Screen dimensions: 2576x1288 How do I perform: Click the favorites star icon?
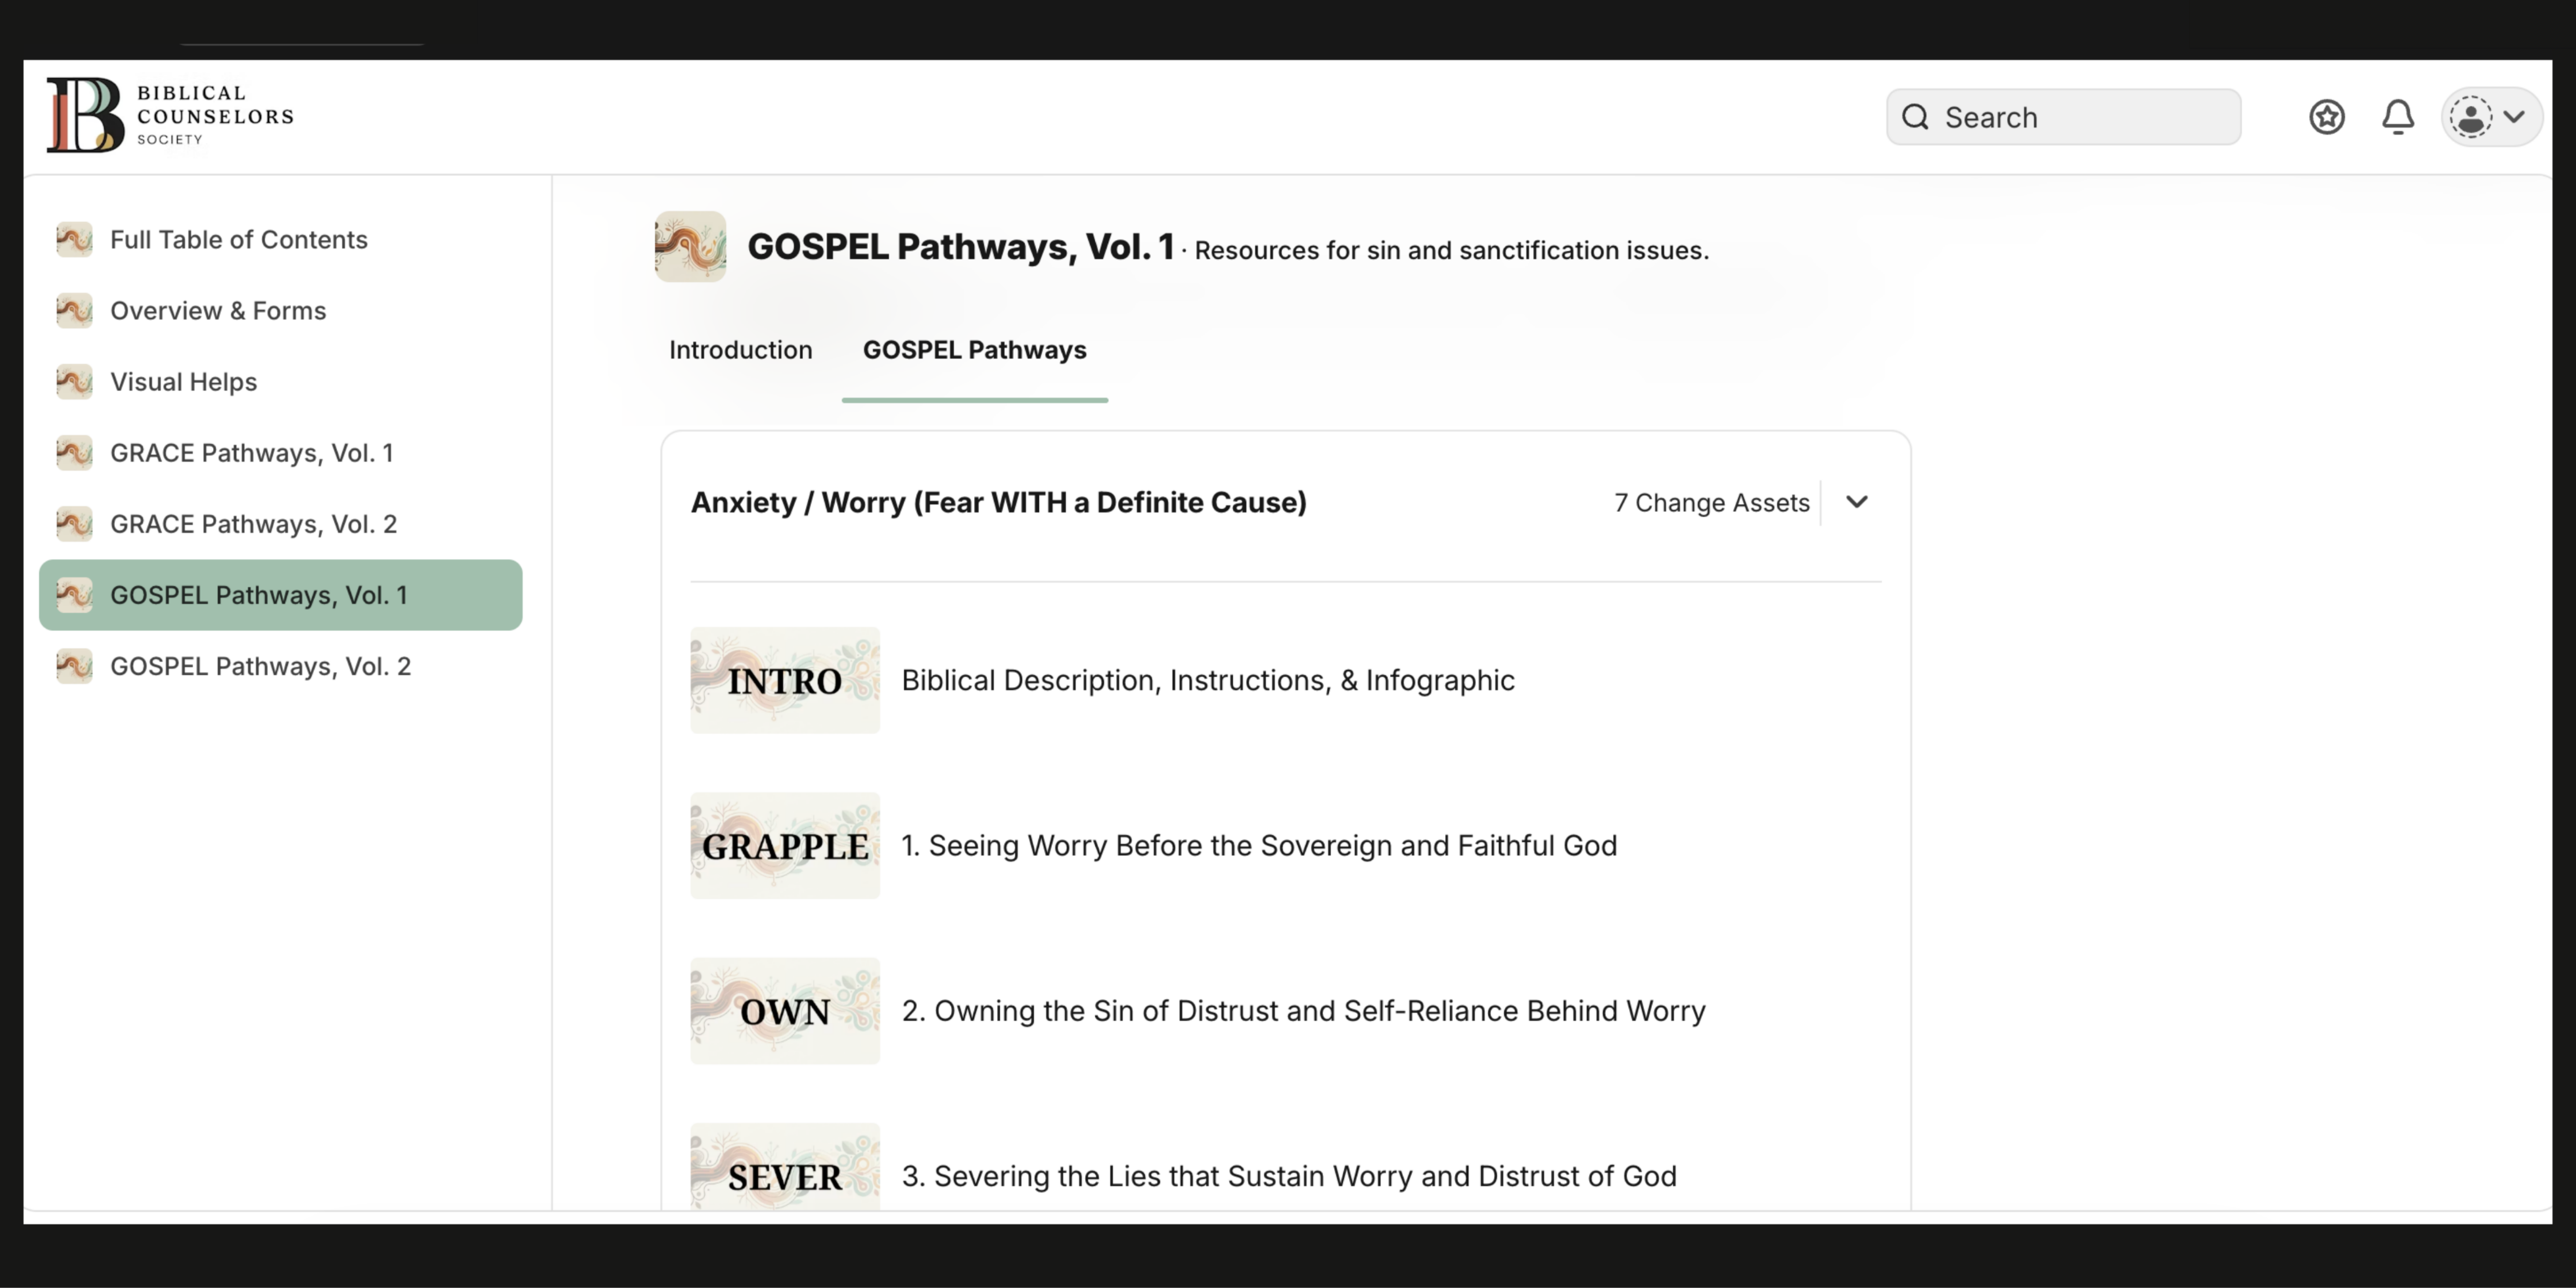coord(2326,117)
